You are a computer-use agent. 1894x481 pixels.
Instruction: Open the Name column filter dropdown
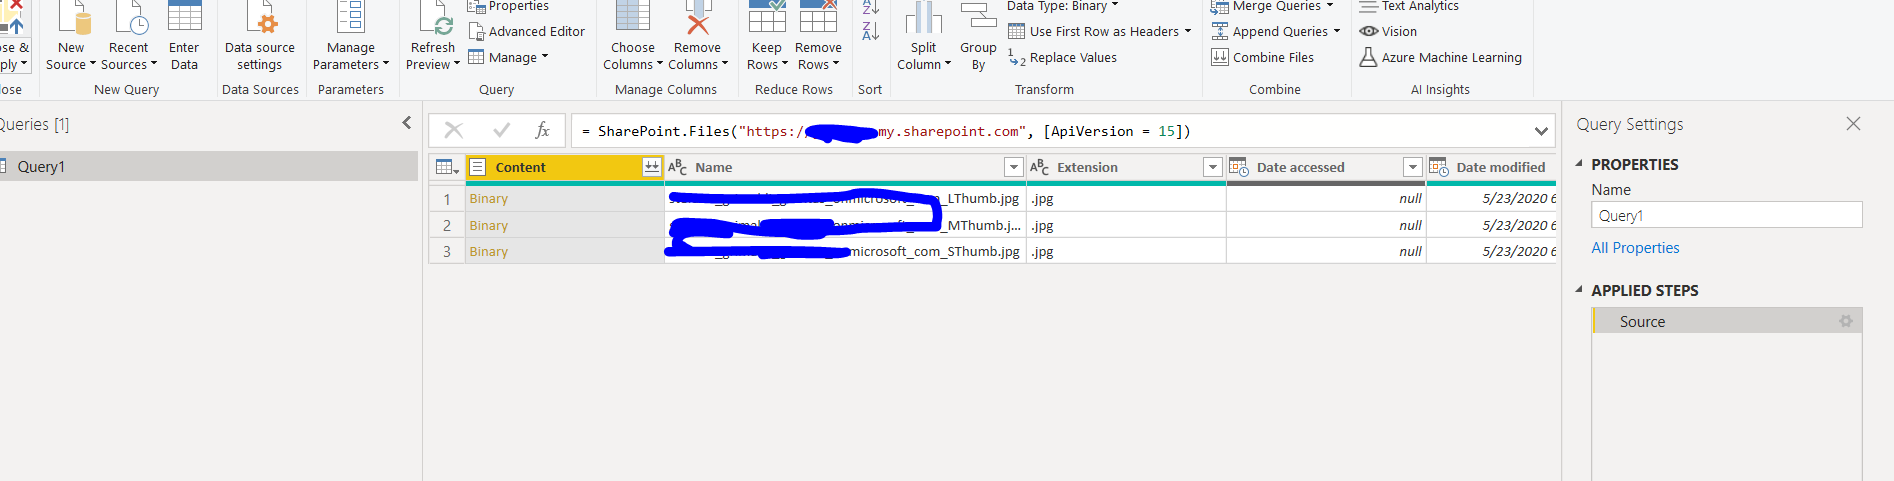(x=1013, y=167)
